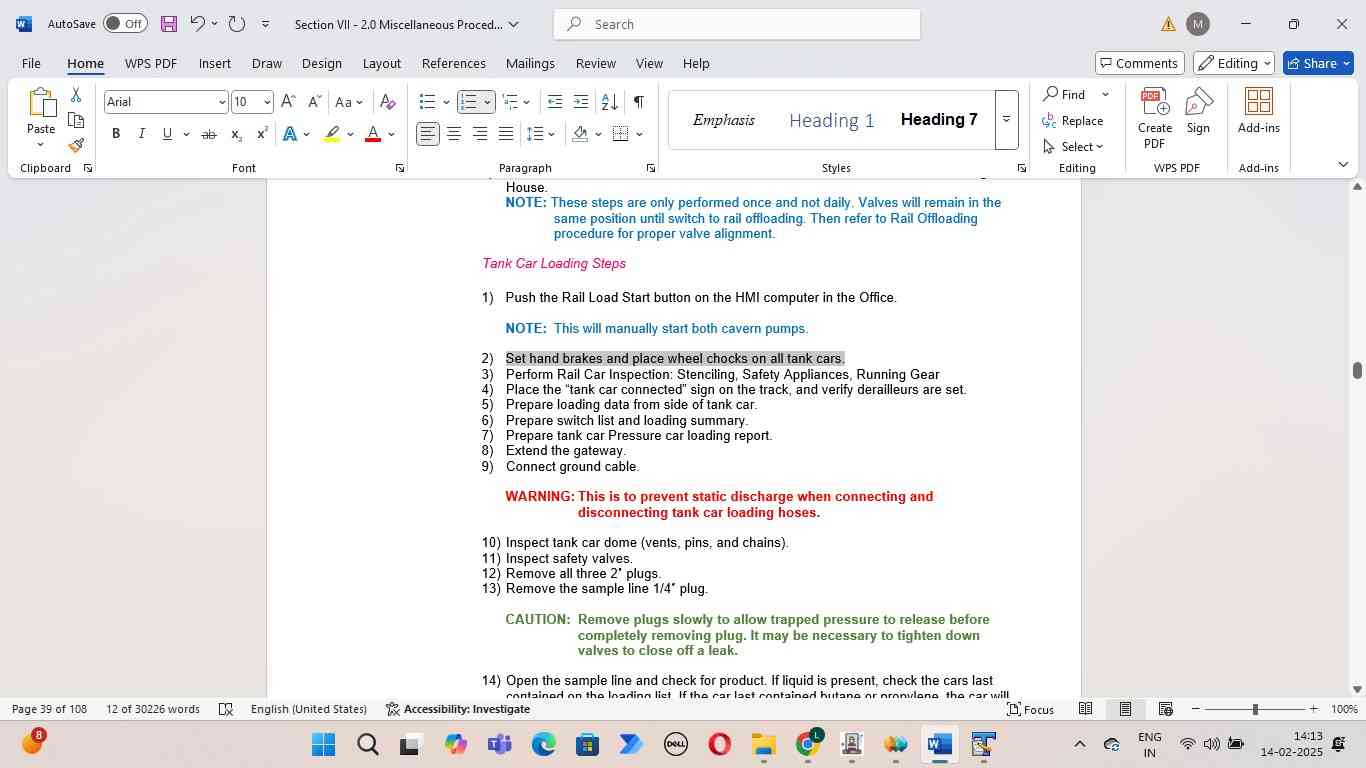Toggle the AutoSave switch
The height and width of the screenshot is (768, 1366).
tap(124, 24)
